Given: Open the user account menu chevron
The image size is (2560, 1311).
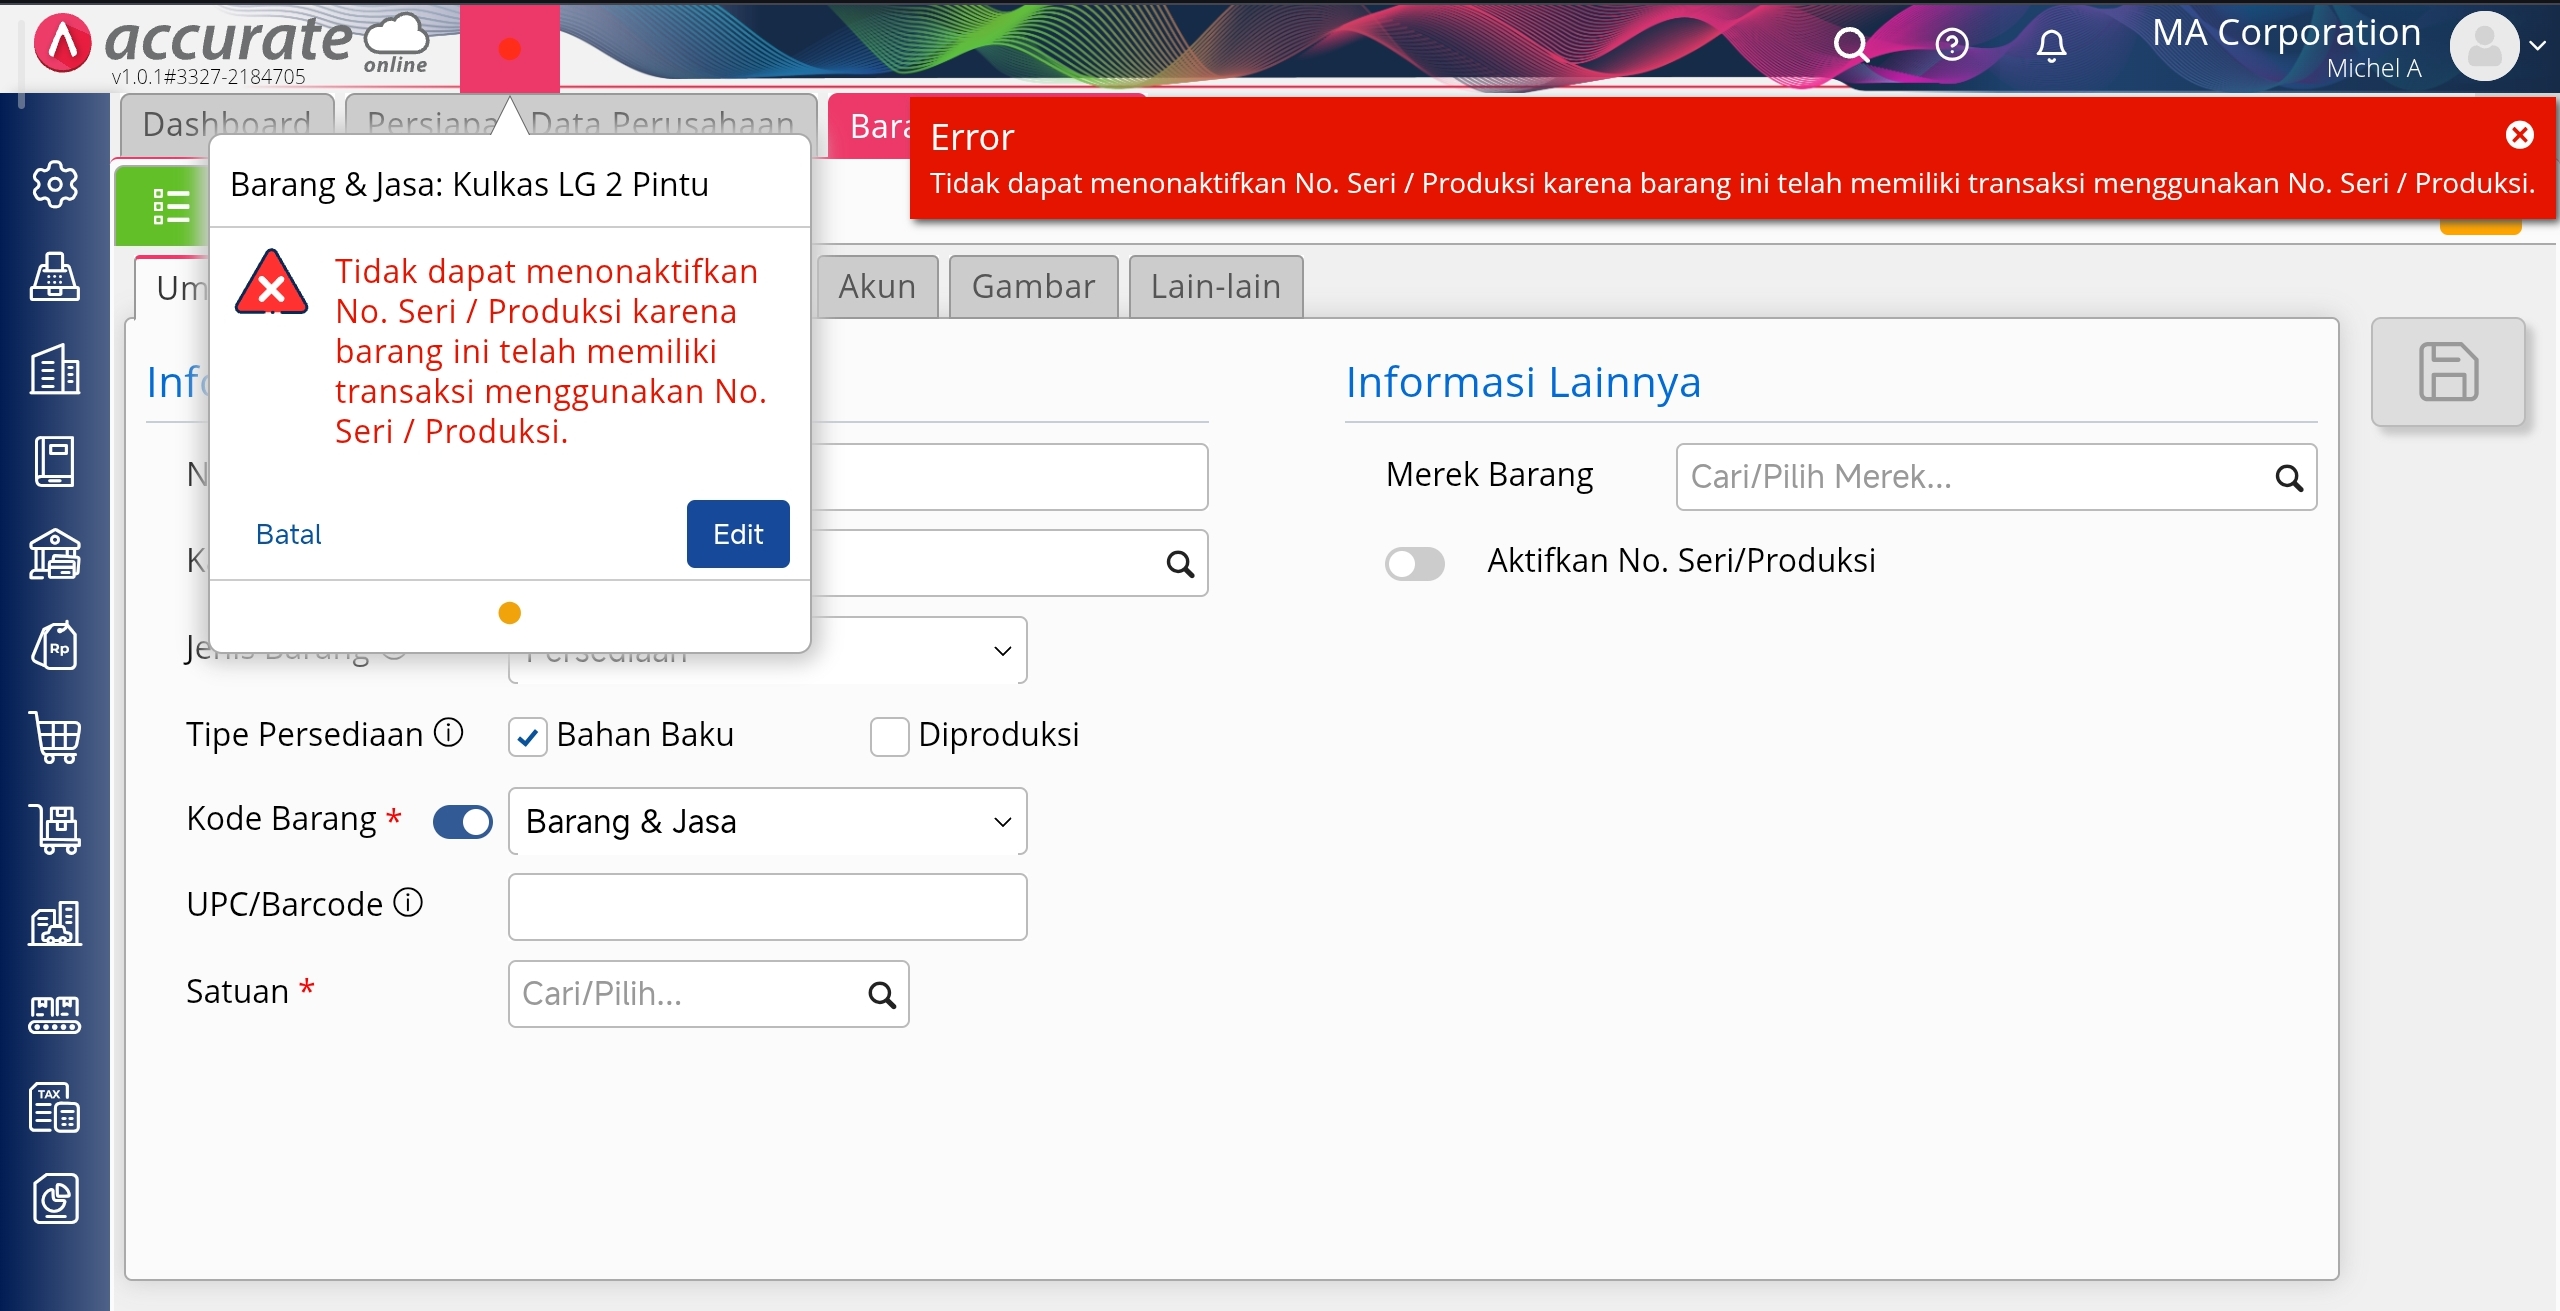Looking at the screenshot, I should [2537, 45].
